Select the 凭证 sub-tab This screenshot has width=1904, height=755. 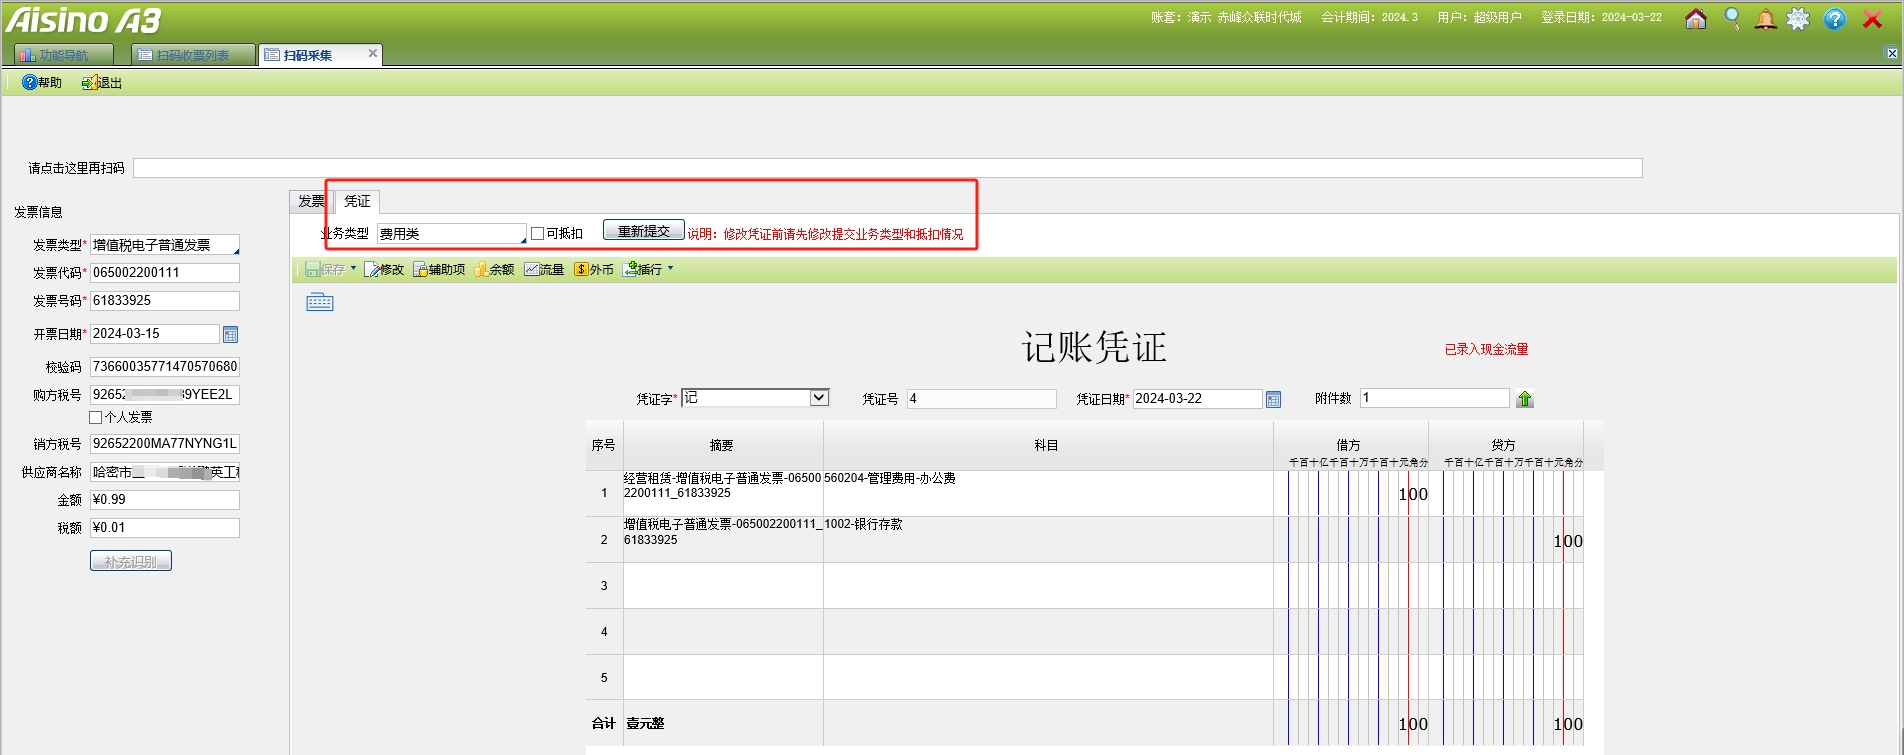(x=357, y=201)
